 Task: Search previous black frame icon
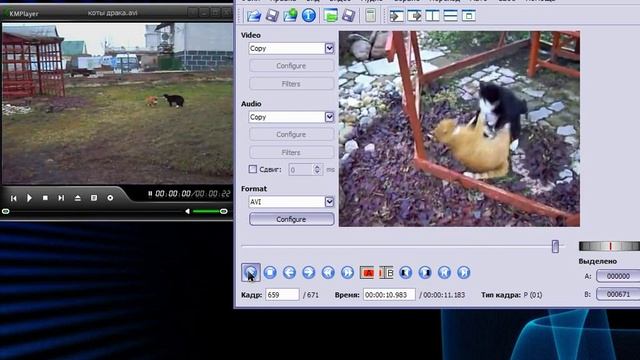coord(405,272)
